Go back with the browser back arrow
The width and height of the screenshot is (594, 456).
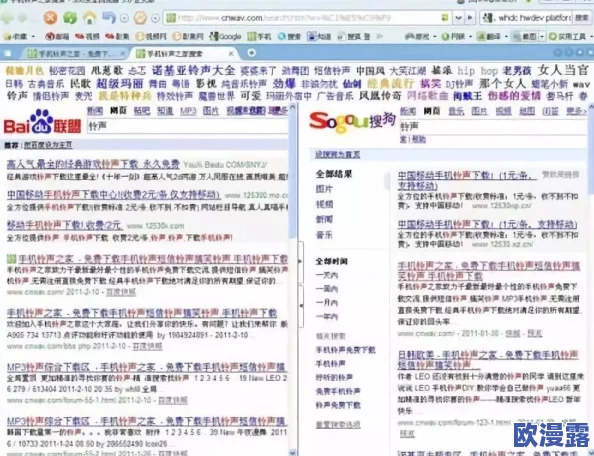tap(7, 17)
